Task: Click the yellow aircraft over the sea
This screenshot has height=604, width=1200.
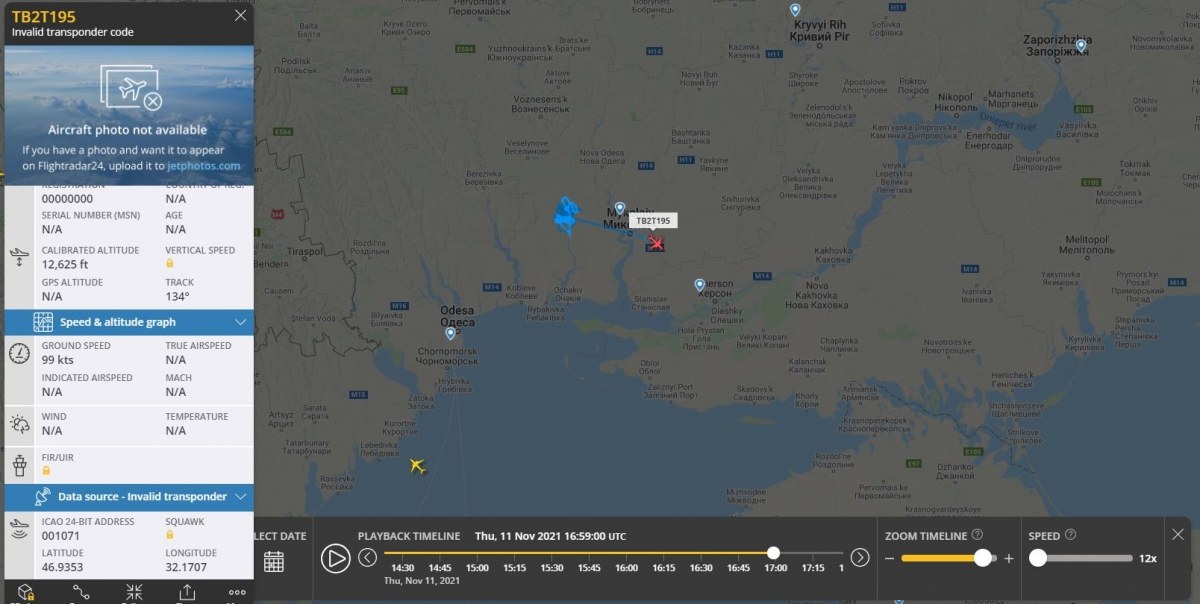Action: click(418, 466)
